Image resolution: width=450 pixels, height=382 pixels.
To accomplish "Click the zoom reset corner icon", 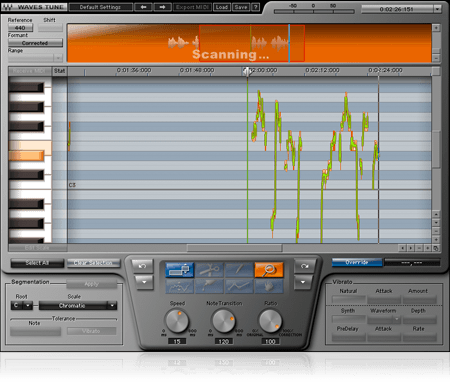I will 436,248.
